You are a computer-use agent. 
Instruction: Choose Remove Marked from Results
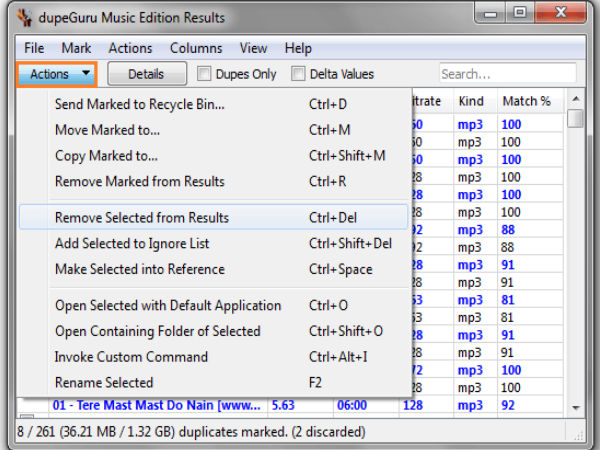coord(214,181)
